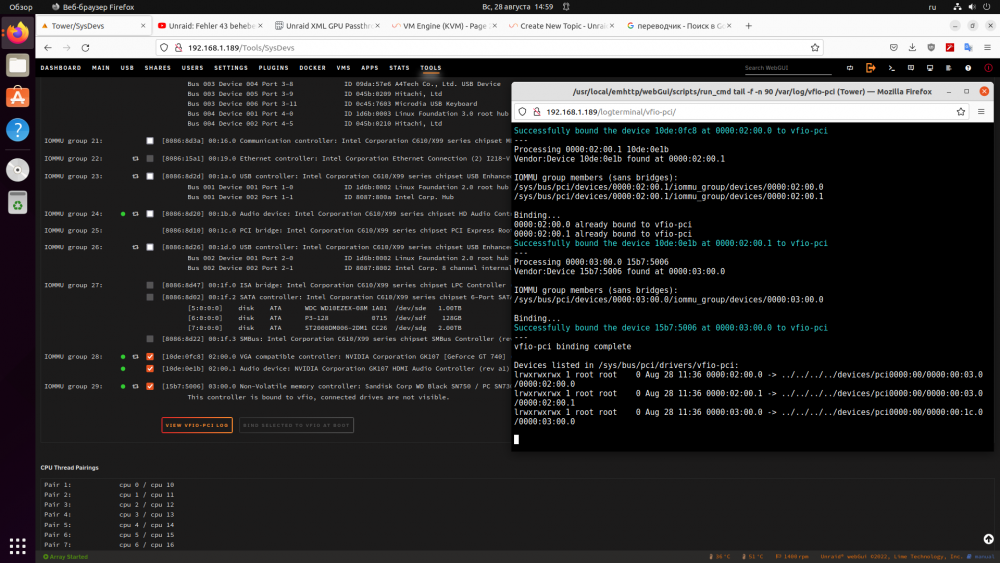Click Bind Selected to VFIO at Boot

click(x=296, y=425)
